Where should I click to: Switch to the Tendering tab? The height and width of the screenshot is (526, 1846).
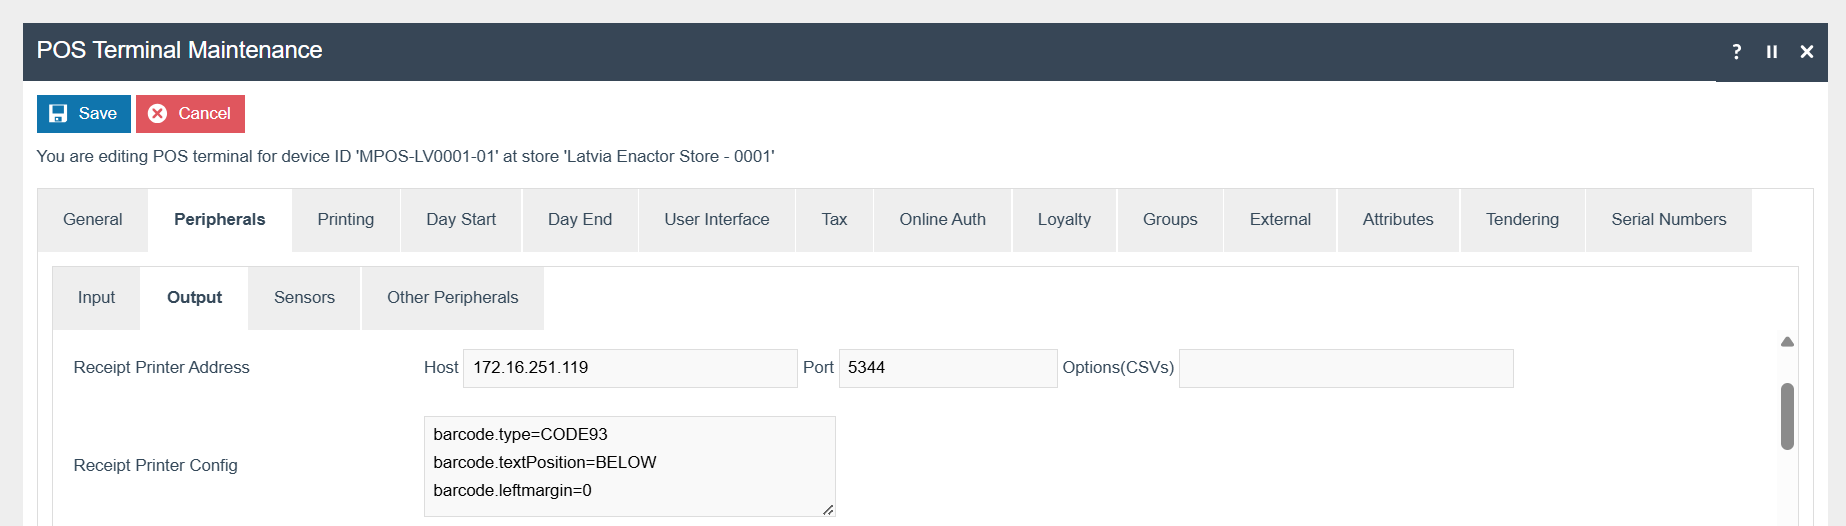click(x=1521, y=220)
